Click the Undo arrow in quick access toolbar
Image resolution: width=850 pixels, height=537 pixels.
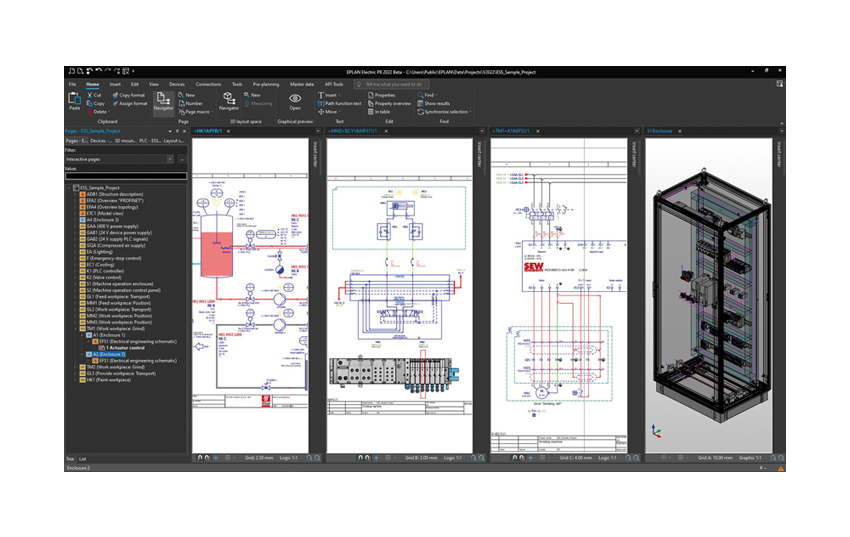(x=98, y=71)
